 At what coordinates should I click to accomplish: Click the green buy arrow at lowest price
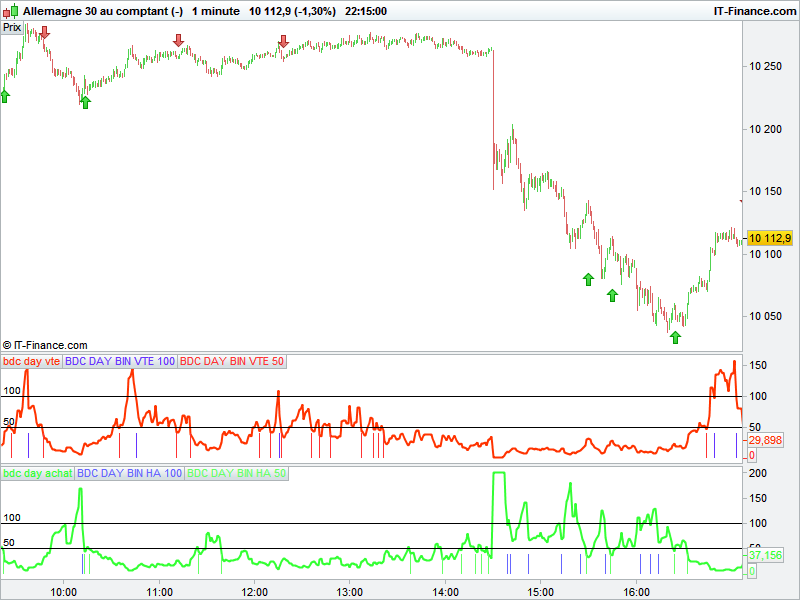pos(676,337)
